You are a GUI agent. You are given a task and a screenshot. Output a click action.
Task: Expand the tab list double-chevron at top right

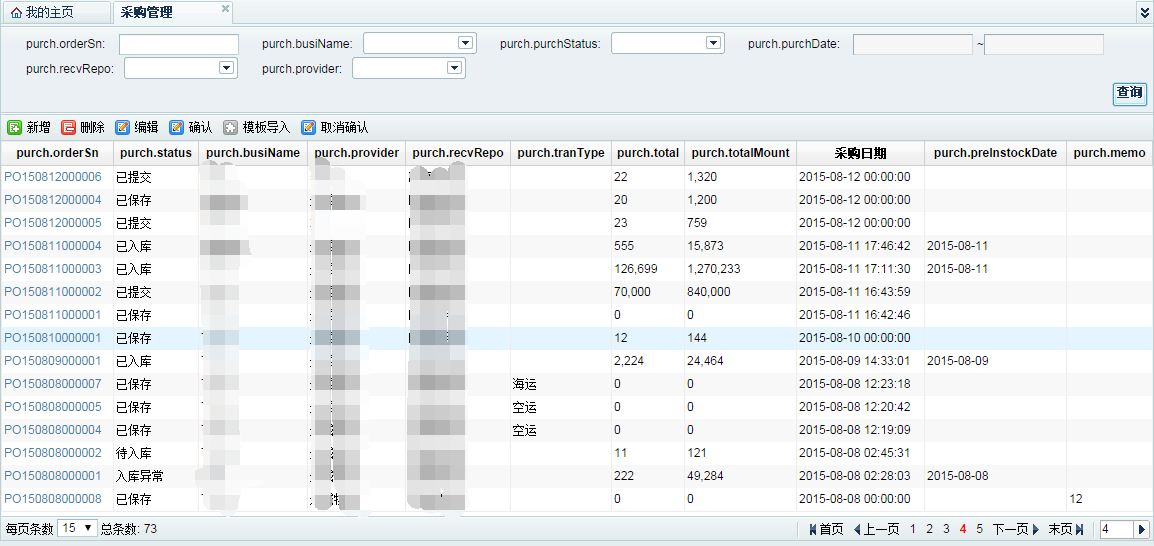pyautogui.click(x=1144, y=12)
